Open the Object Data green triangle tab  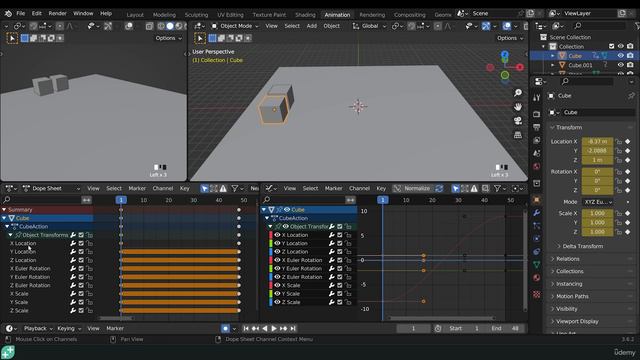coord(537,265)
